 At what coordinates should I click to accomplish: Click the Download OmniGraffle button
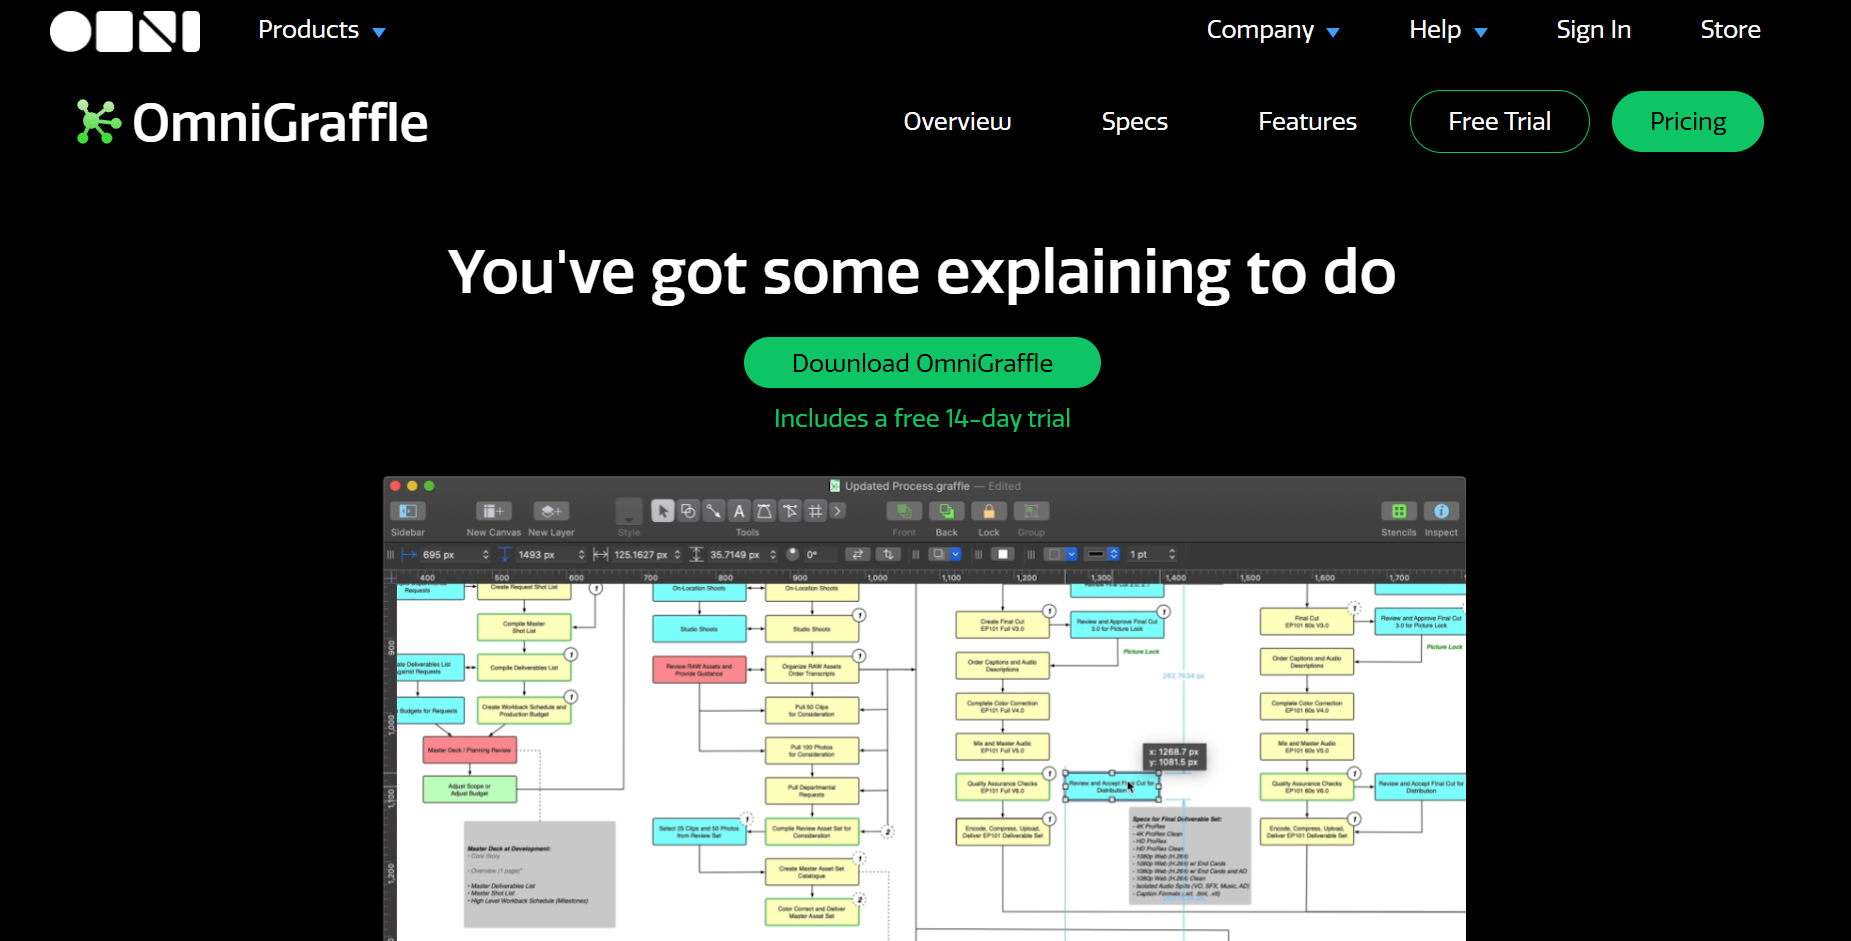[x=921, y=362]
